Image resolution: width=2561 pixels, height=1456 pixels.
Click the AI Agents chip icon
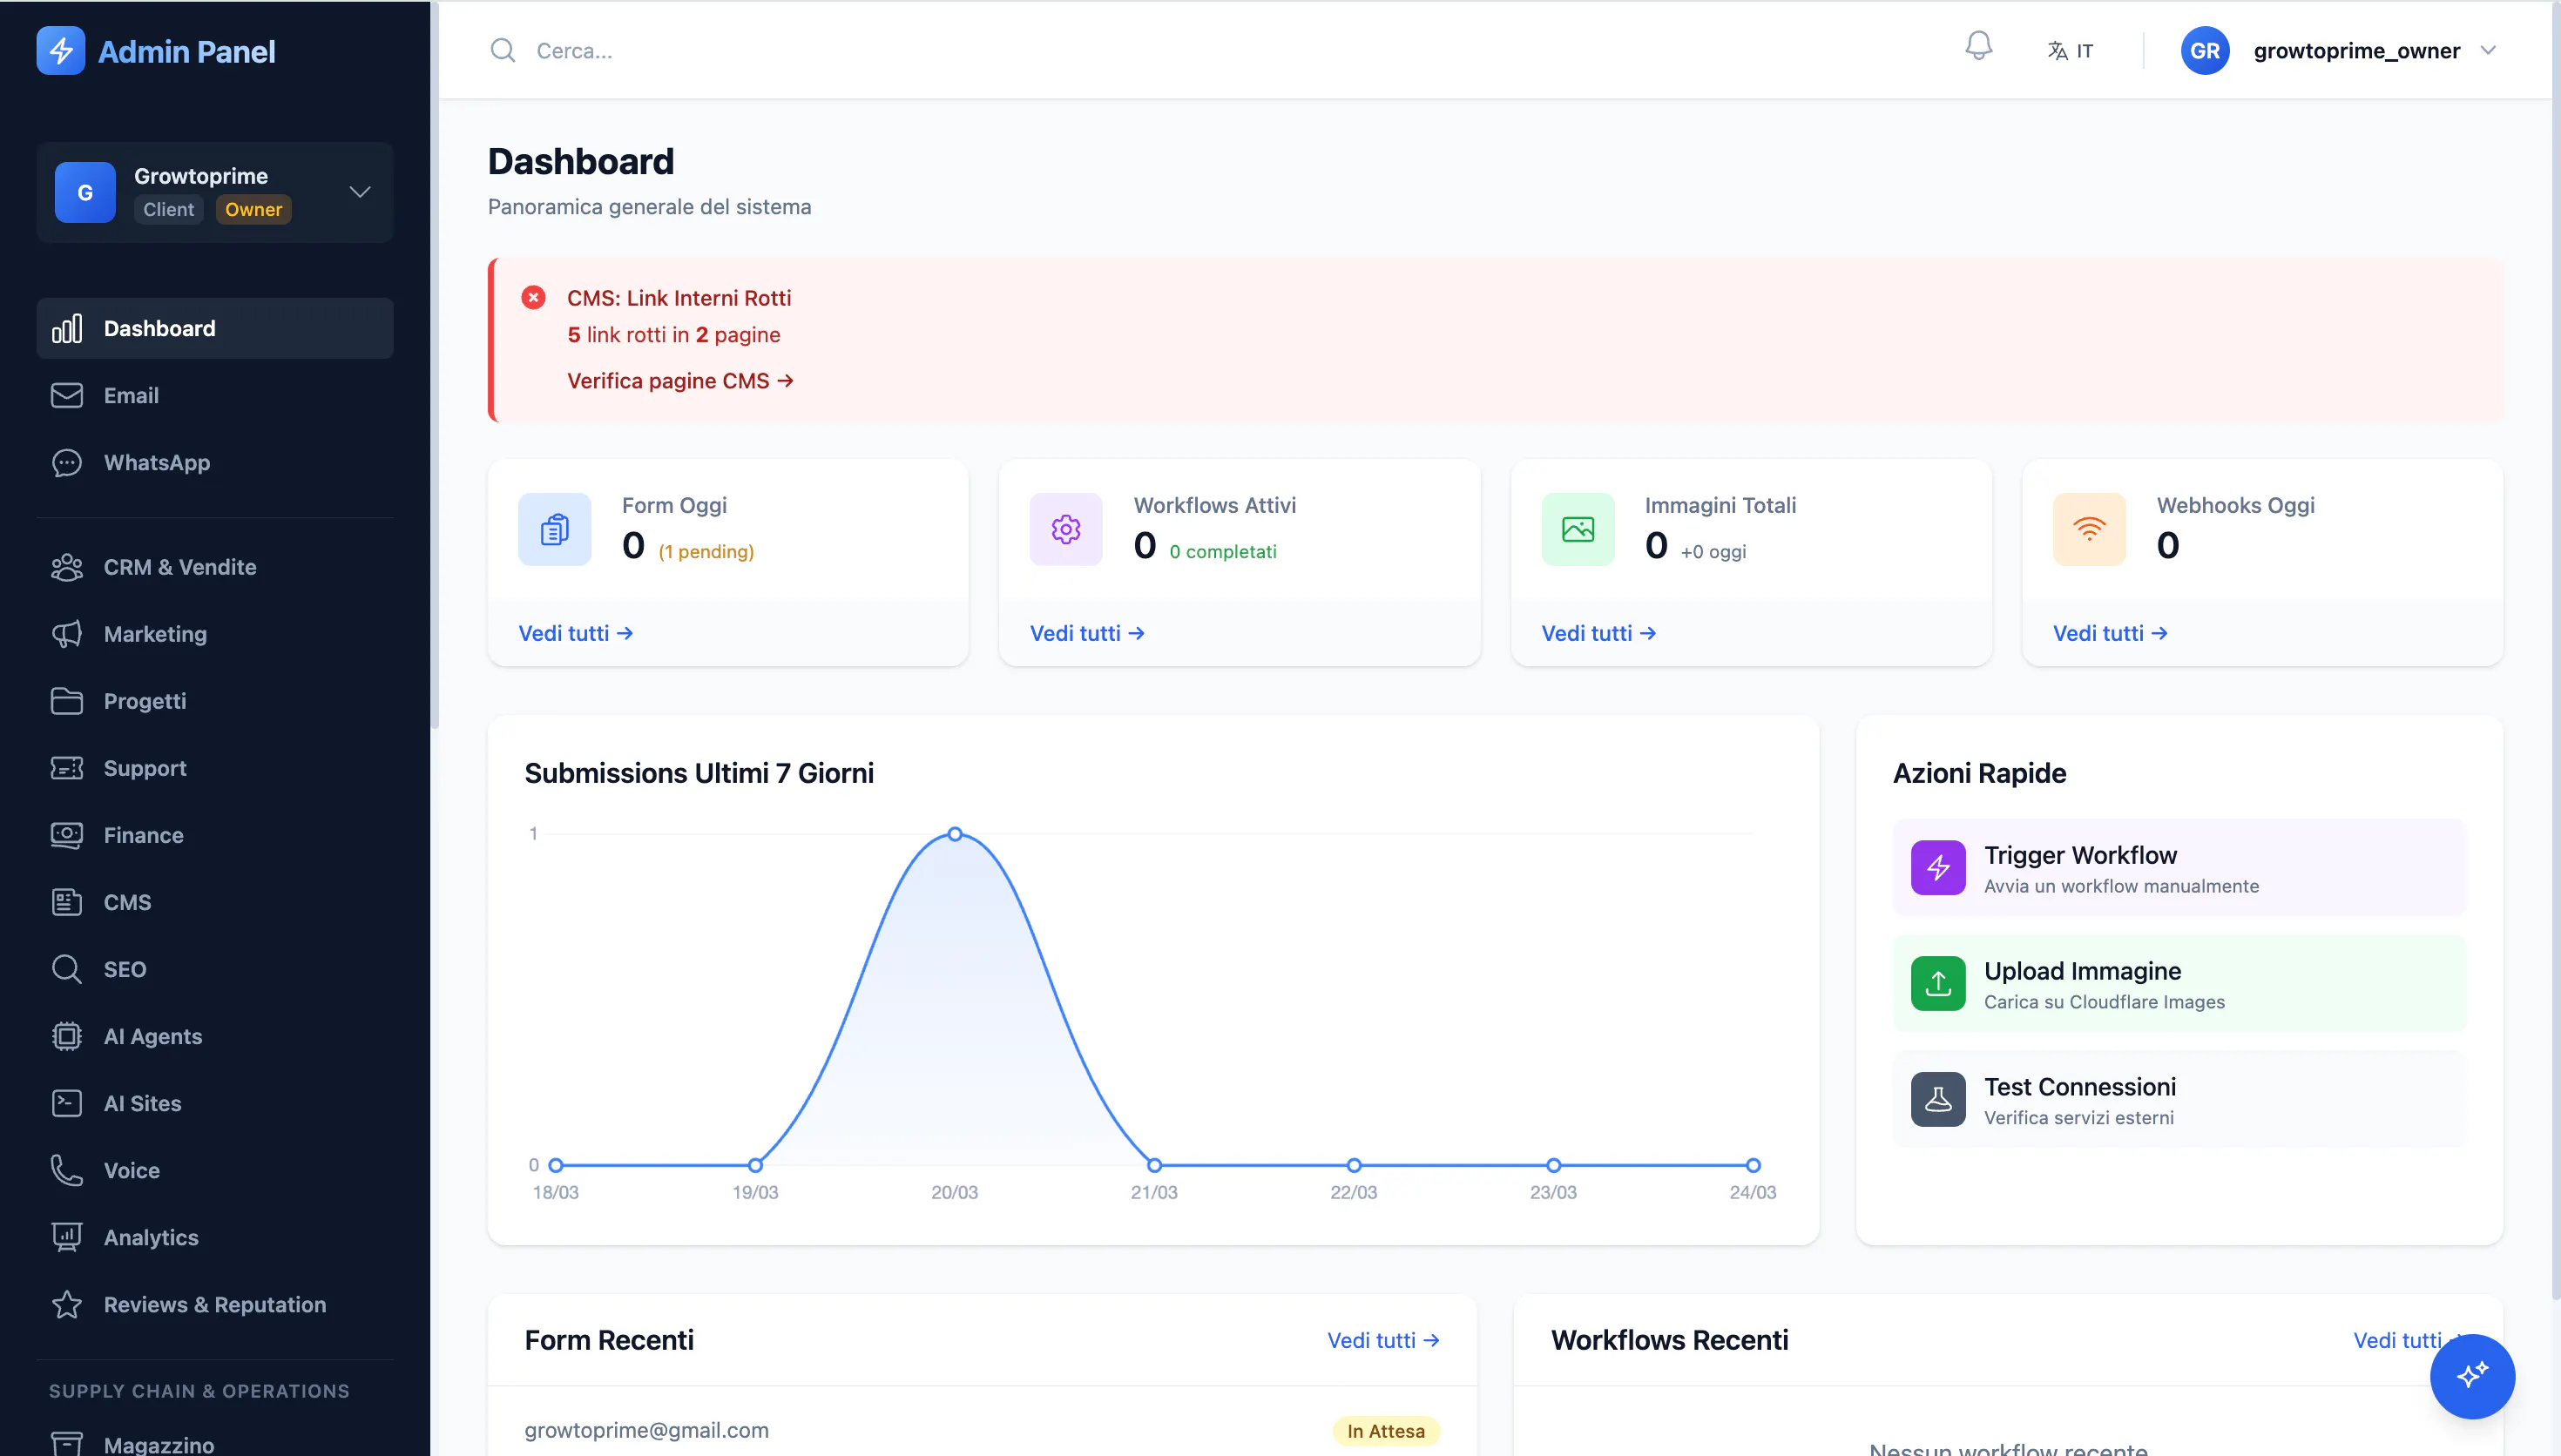tap(67, 1036)
